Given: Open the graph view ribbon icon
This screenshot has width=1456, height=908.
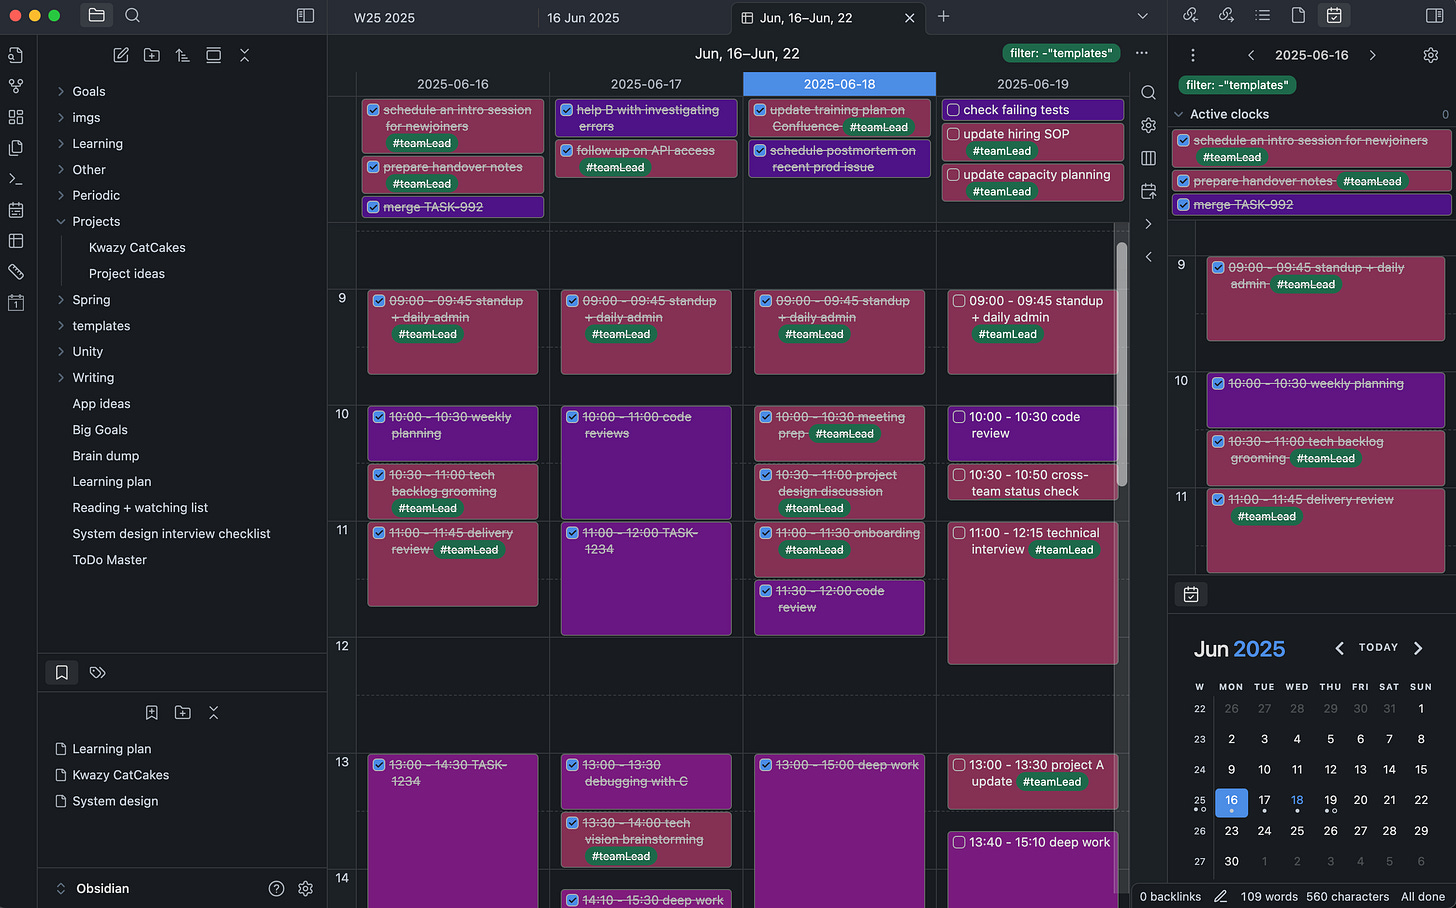Looking at the screenshot, I should (x=15, y=86).
